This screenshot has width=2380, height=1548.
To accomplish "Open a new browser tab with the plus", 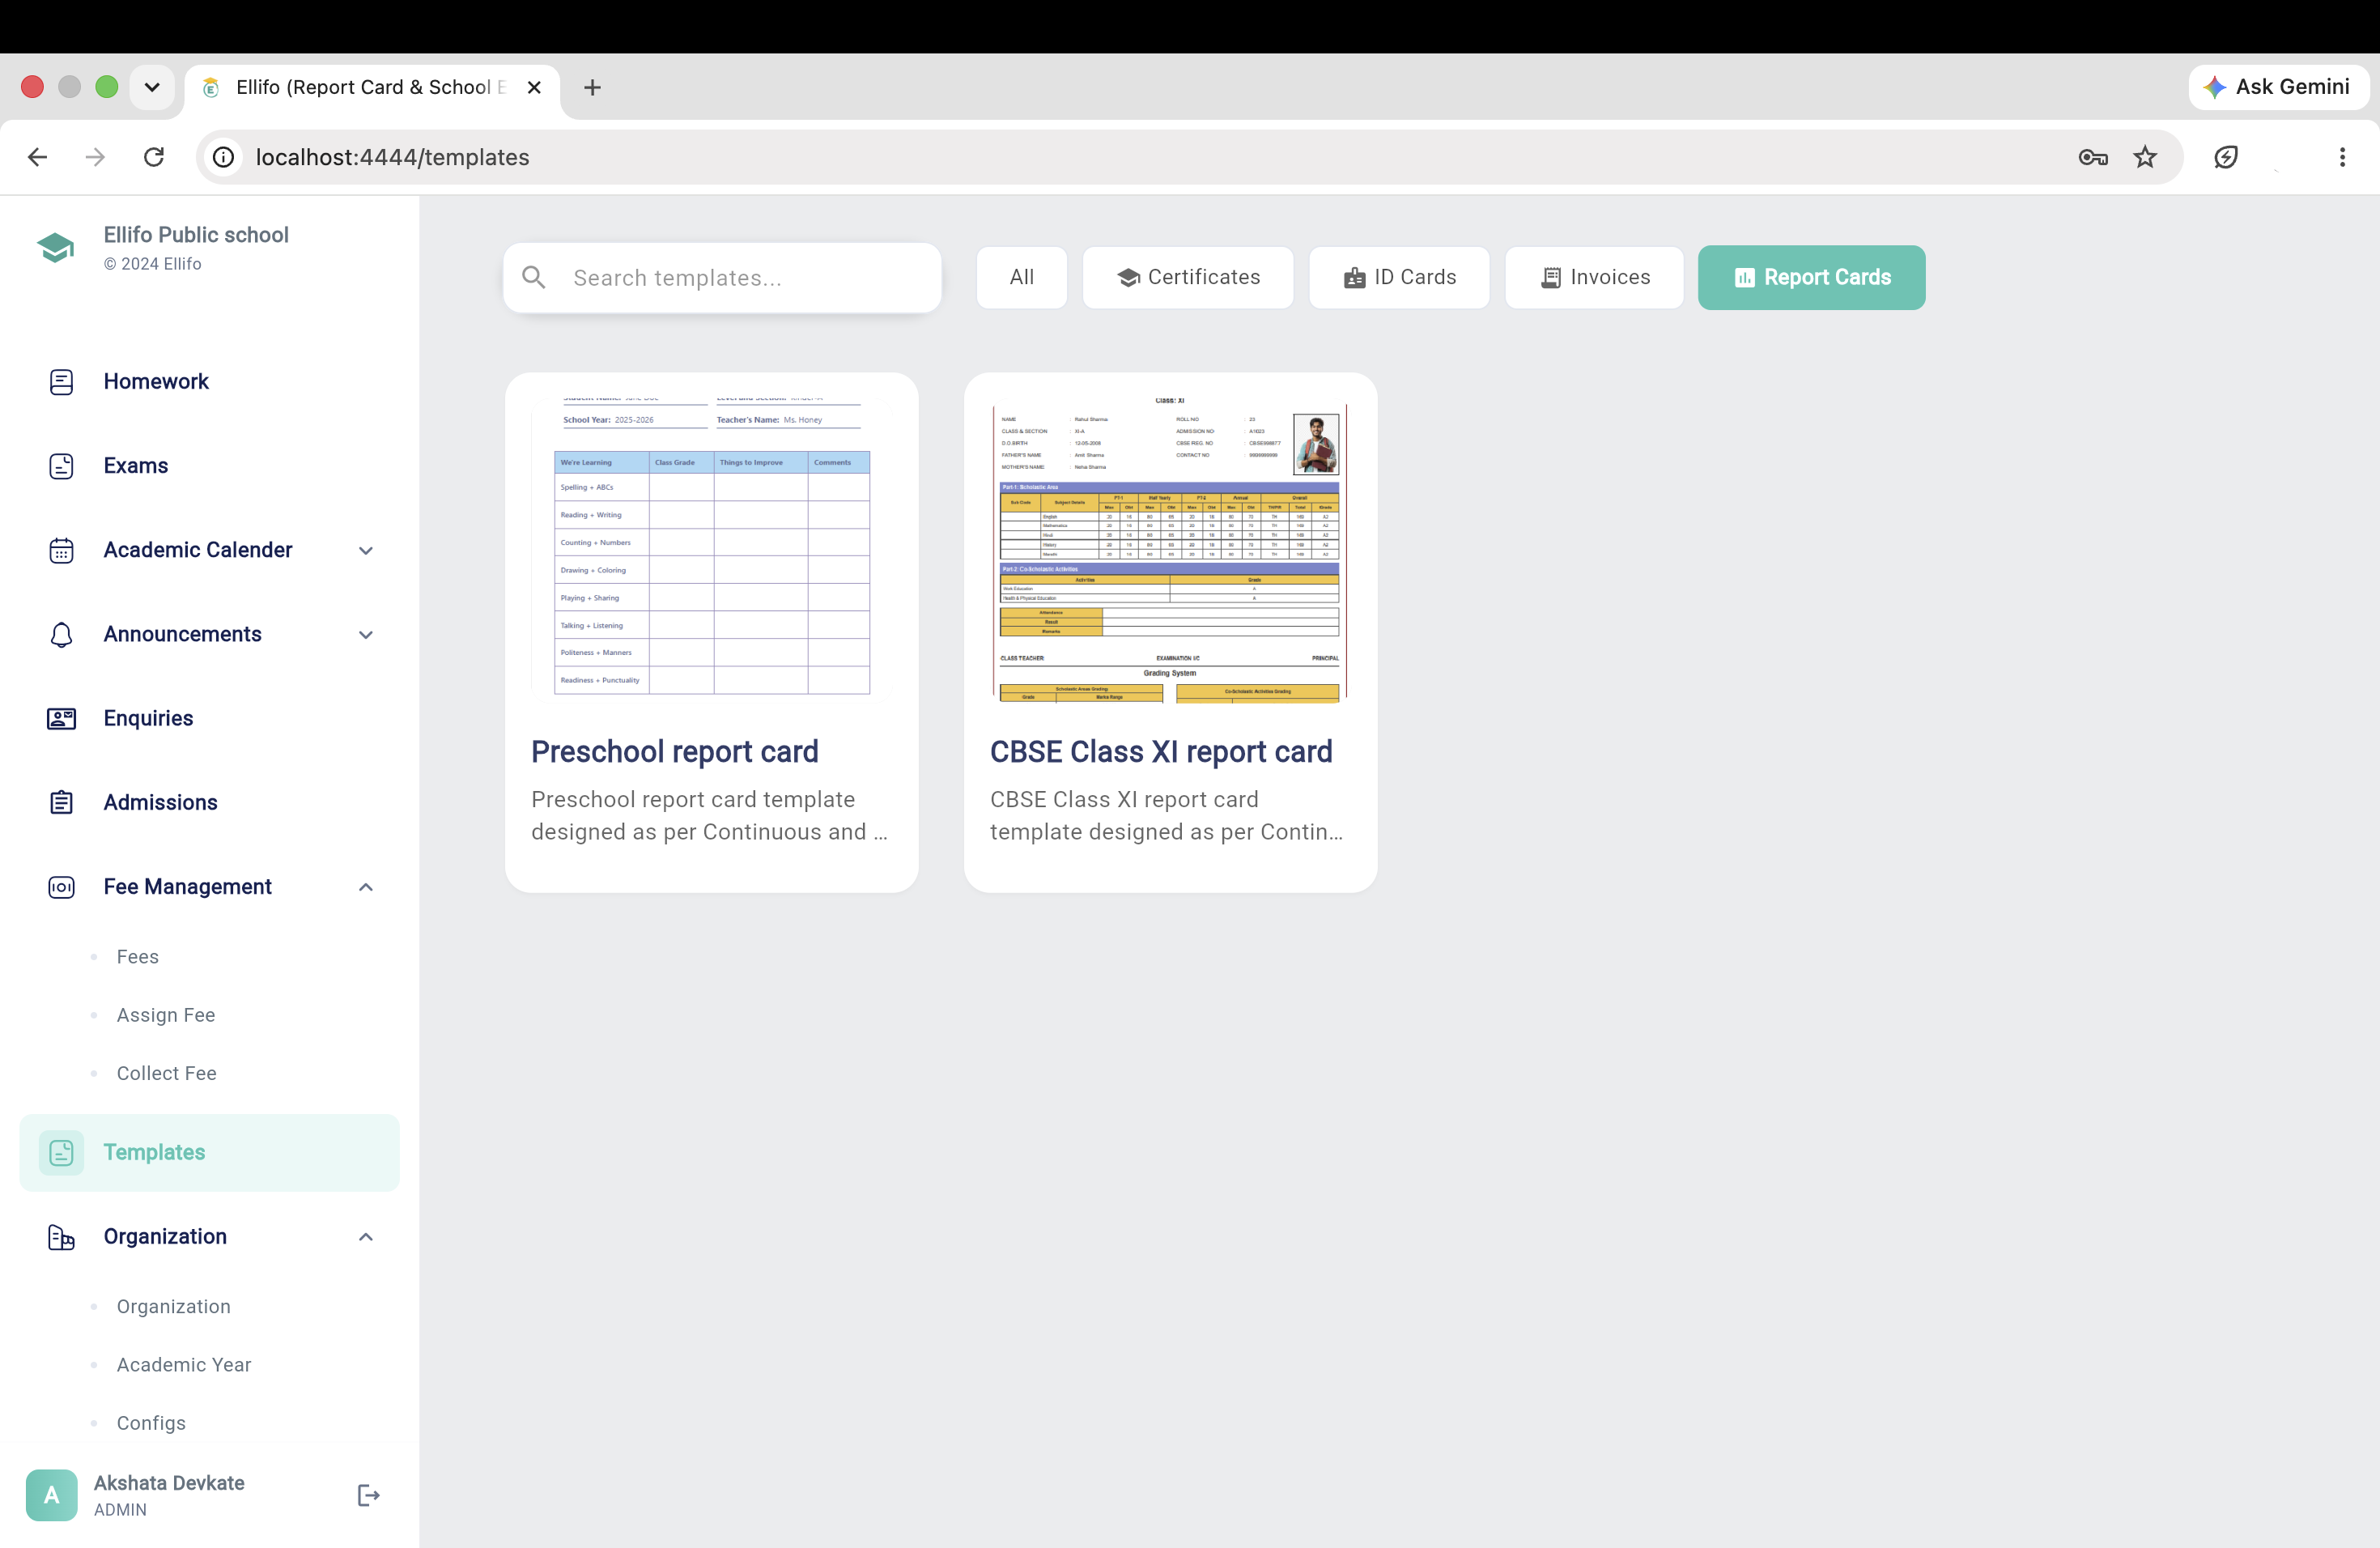I will coord(592,87).
